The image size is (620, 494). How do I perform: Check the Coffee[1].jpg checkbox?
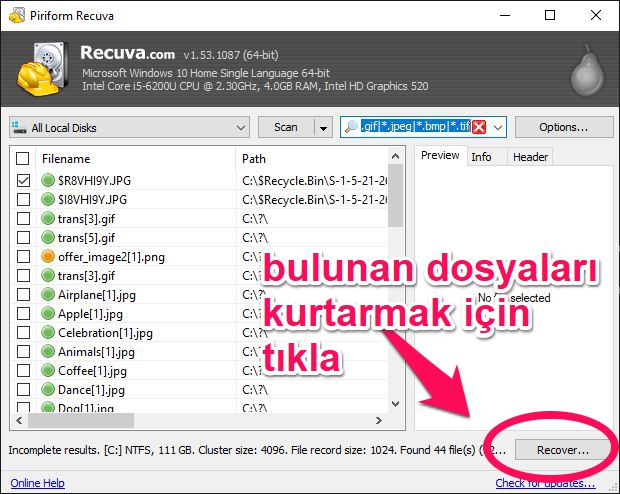tap(23, 371)
